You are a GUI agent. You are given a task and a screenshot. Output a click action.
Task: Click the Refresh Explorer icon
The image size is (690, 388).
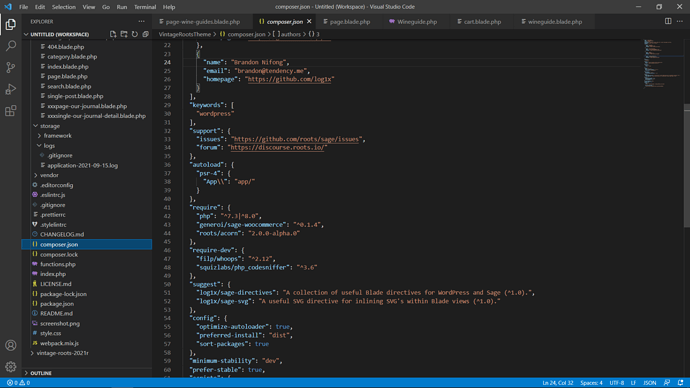135,34
